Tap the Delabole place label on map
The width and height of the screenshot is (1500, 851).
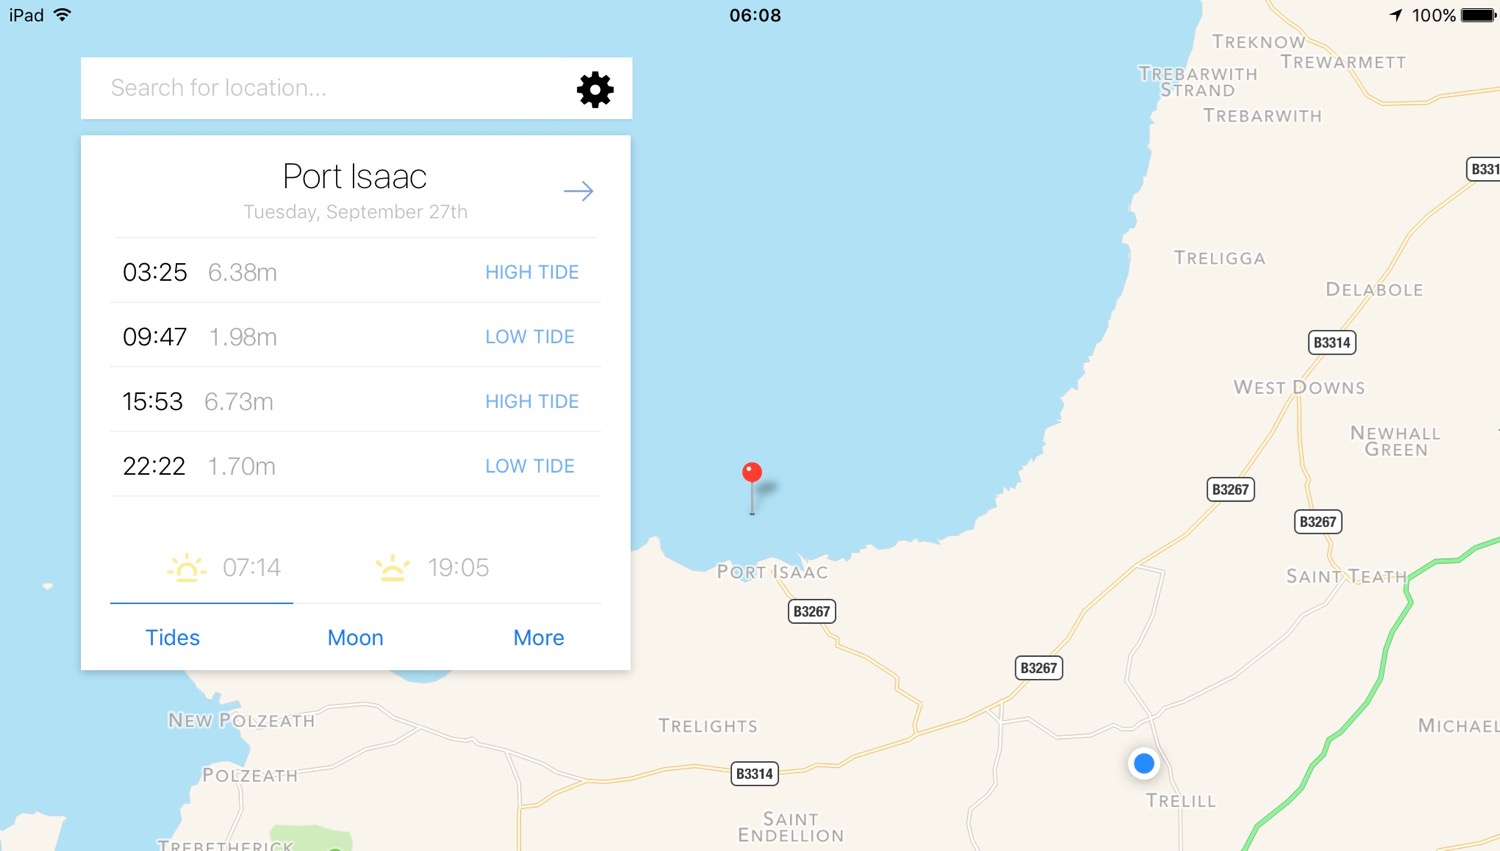point(1374,289)
